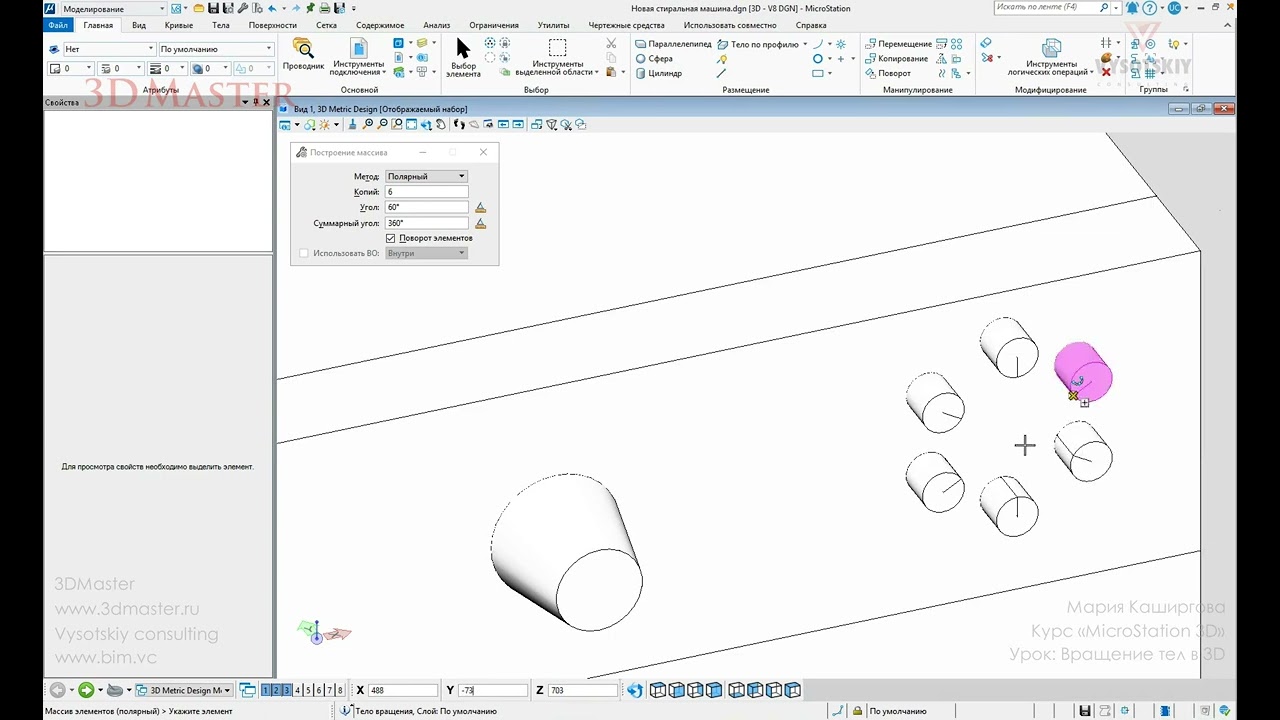Click the scissors cut icon in Выбор group

(x=611, y=44)
